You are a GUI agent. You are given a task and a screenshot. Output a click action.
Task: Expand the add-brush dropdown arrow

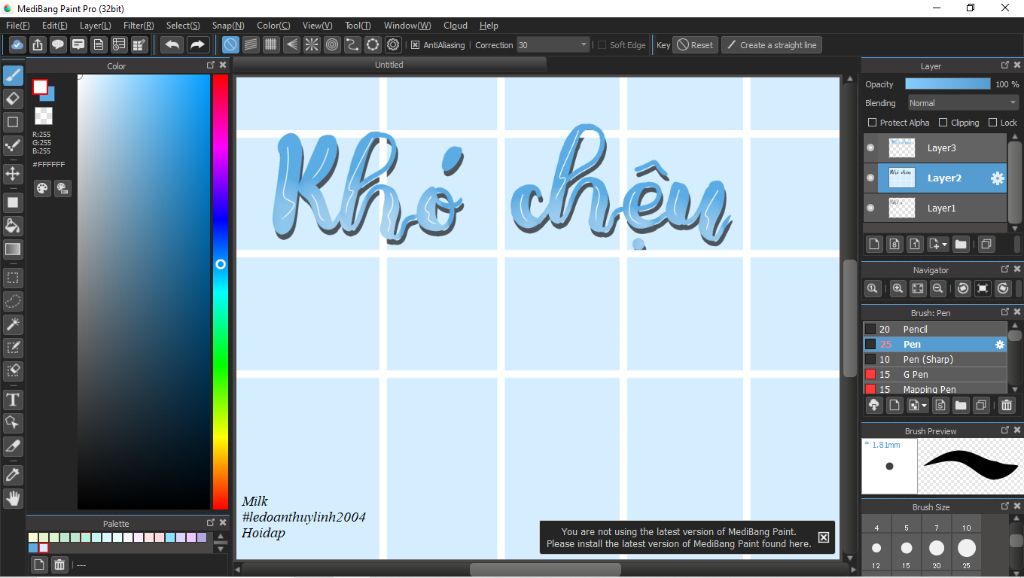924,406
